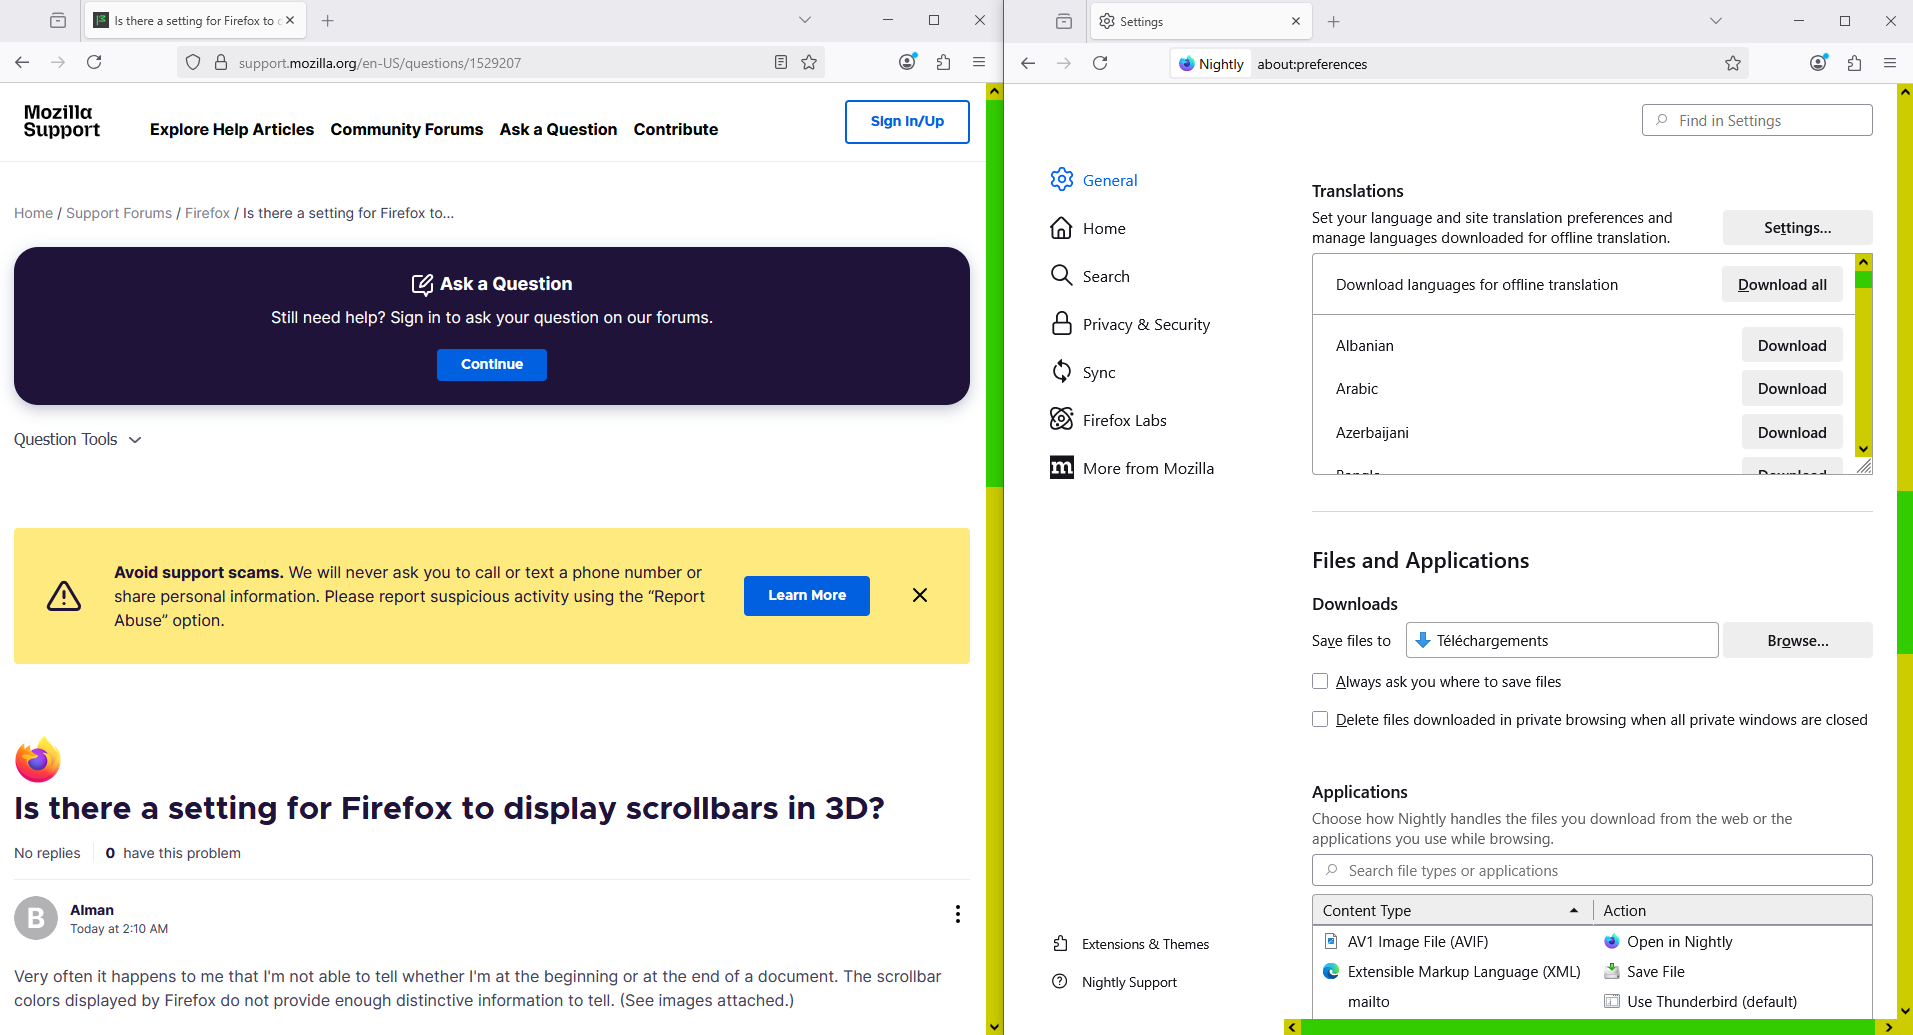Open the Firefox Labs settings category

pyautogui.click(x=1109, y=420)
